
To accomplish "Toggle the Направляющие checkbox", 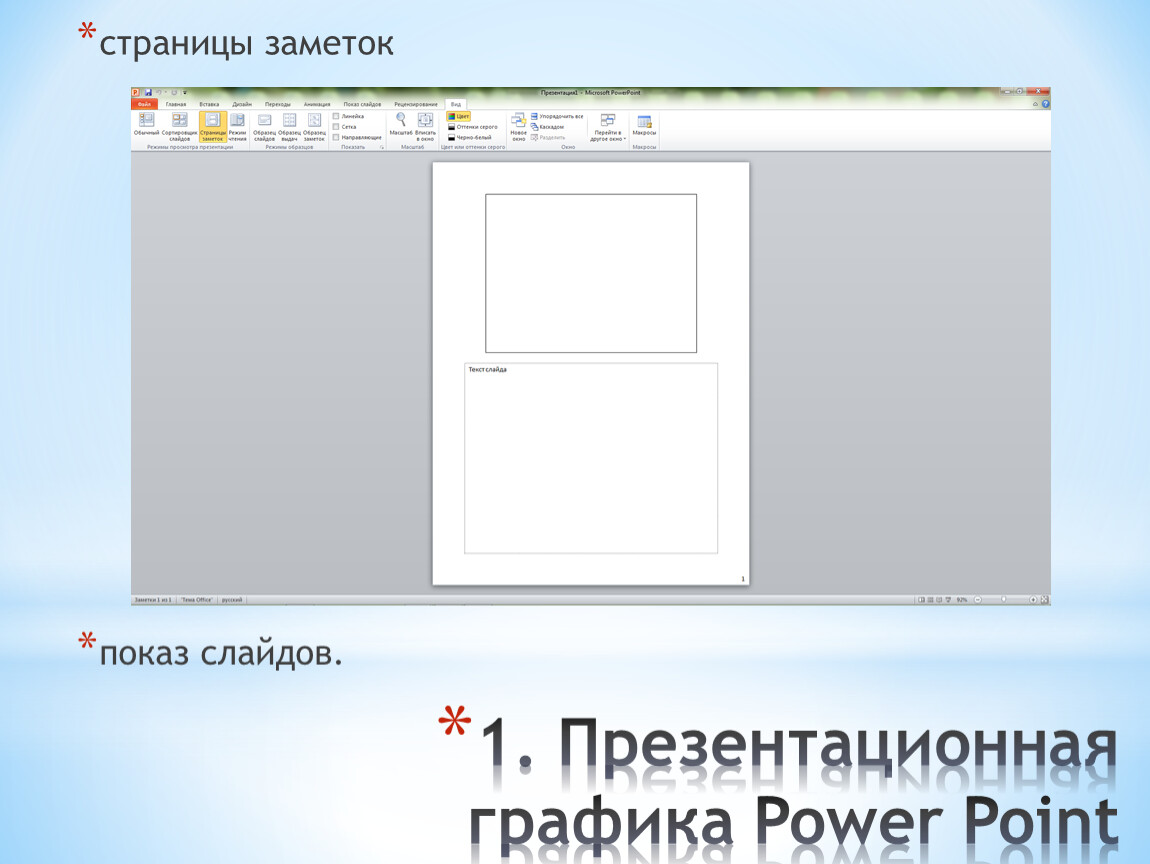I will tap(337, 137).
